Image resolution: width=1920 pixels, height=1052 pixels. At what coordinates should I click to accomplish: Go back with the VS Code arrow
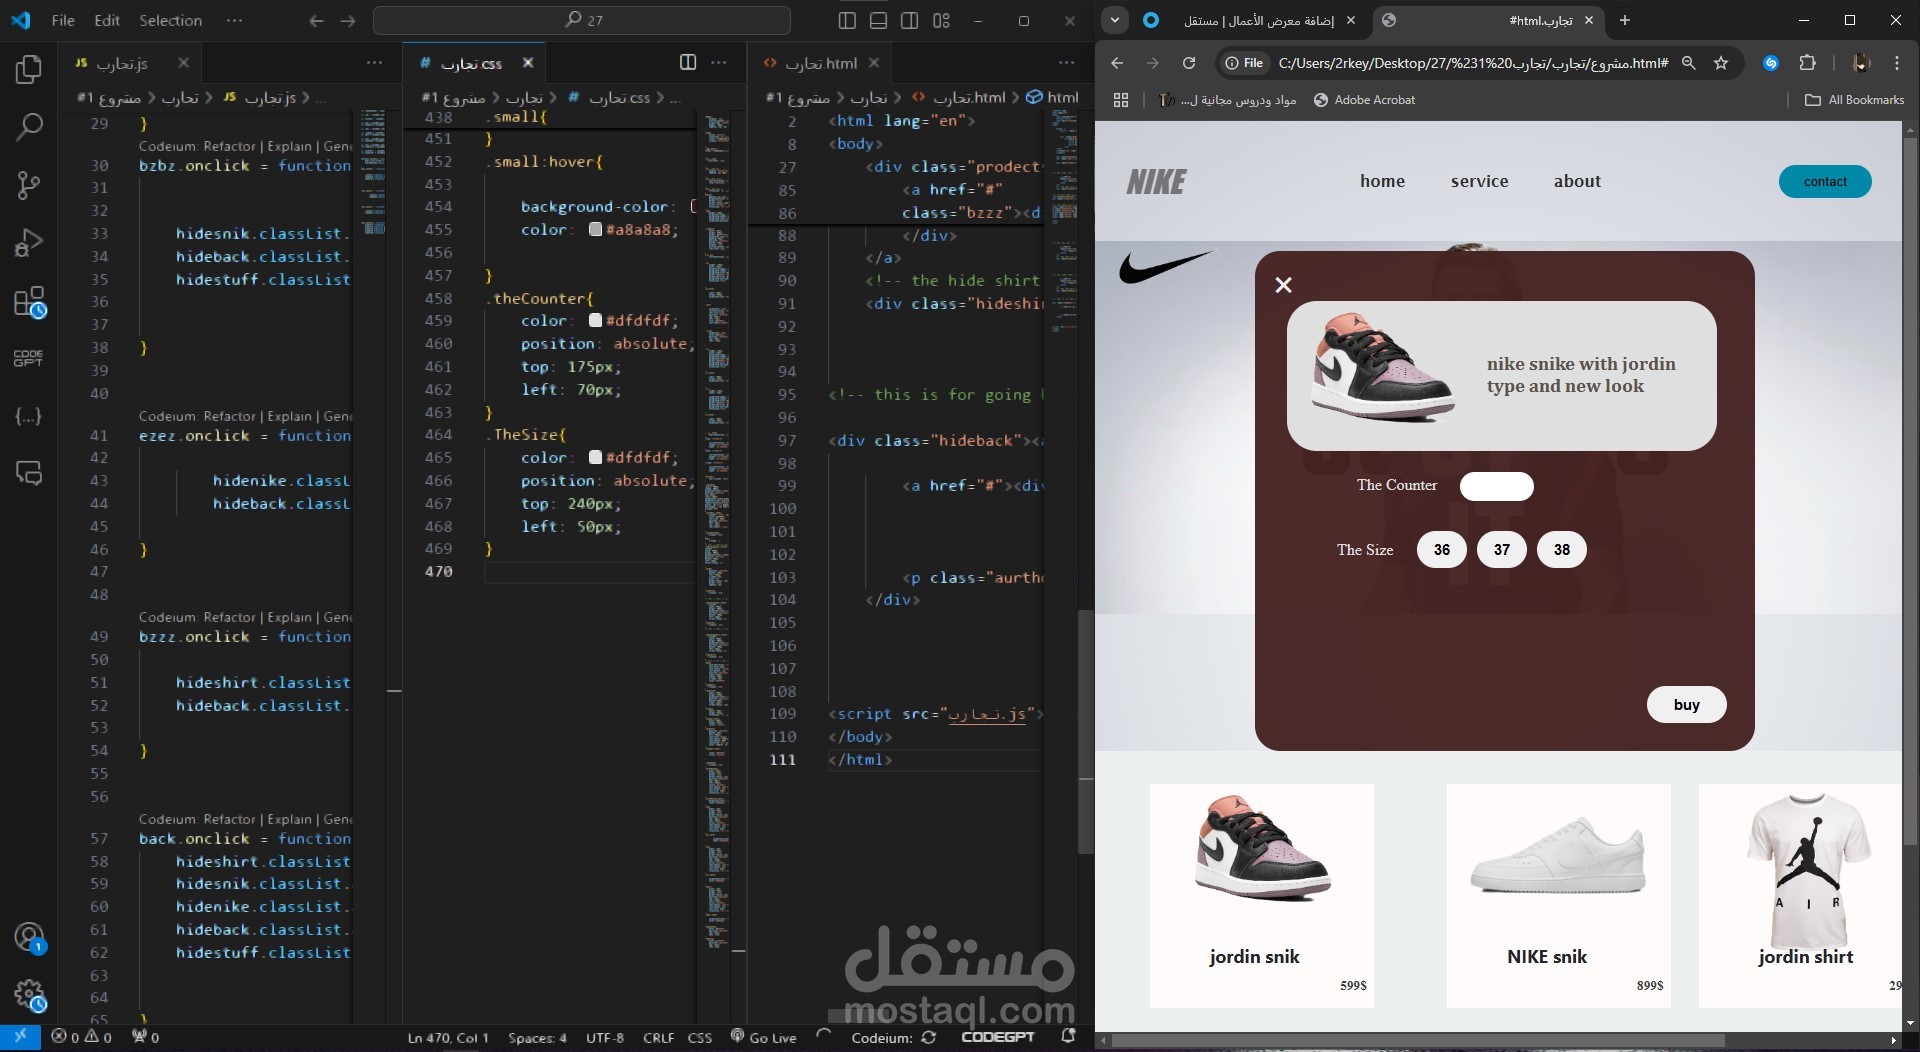(x=316, y=20)
